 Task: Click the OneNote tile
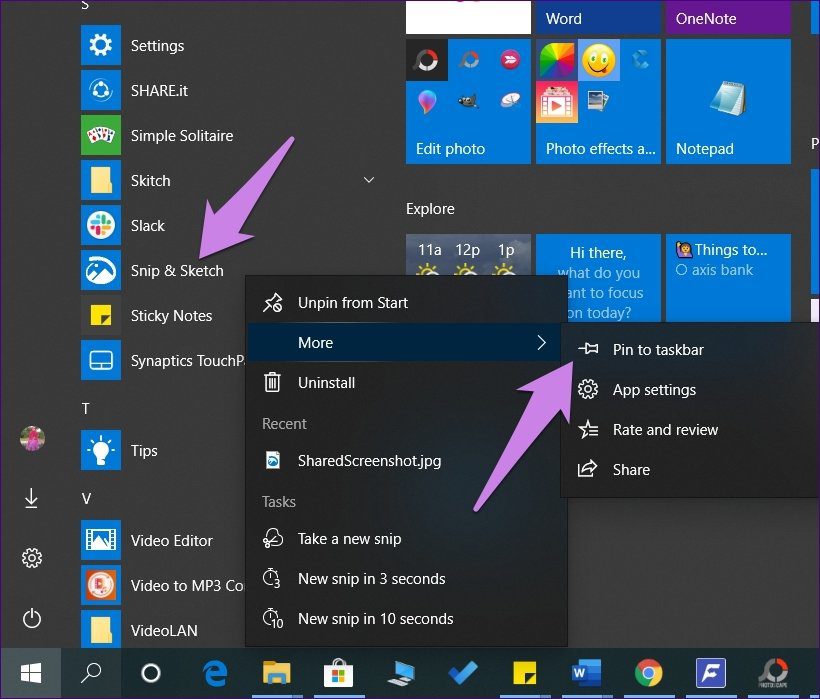point(728,17)
